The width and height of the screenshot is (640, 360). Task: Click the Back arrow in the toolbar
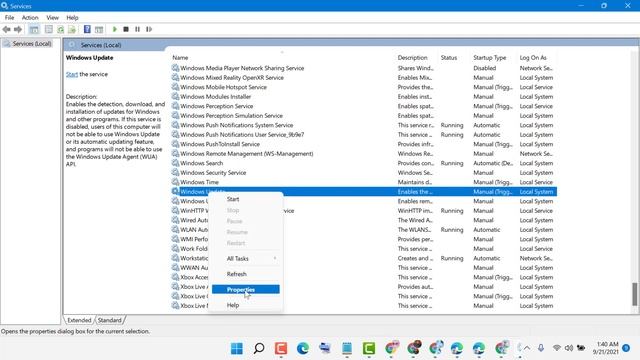(7, 29)
